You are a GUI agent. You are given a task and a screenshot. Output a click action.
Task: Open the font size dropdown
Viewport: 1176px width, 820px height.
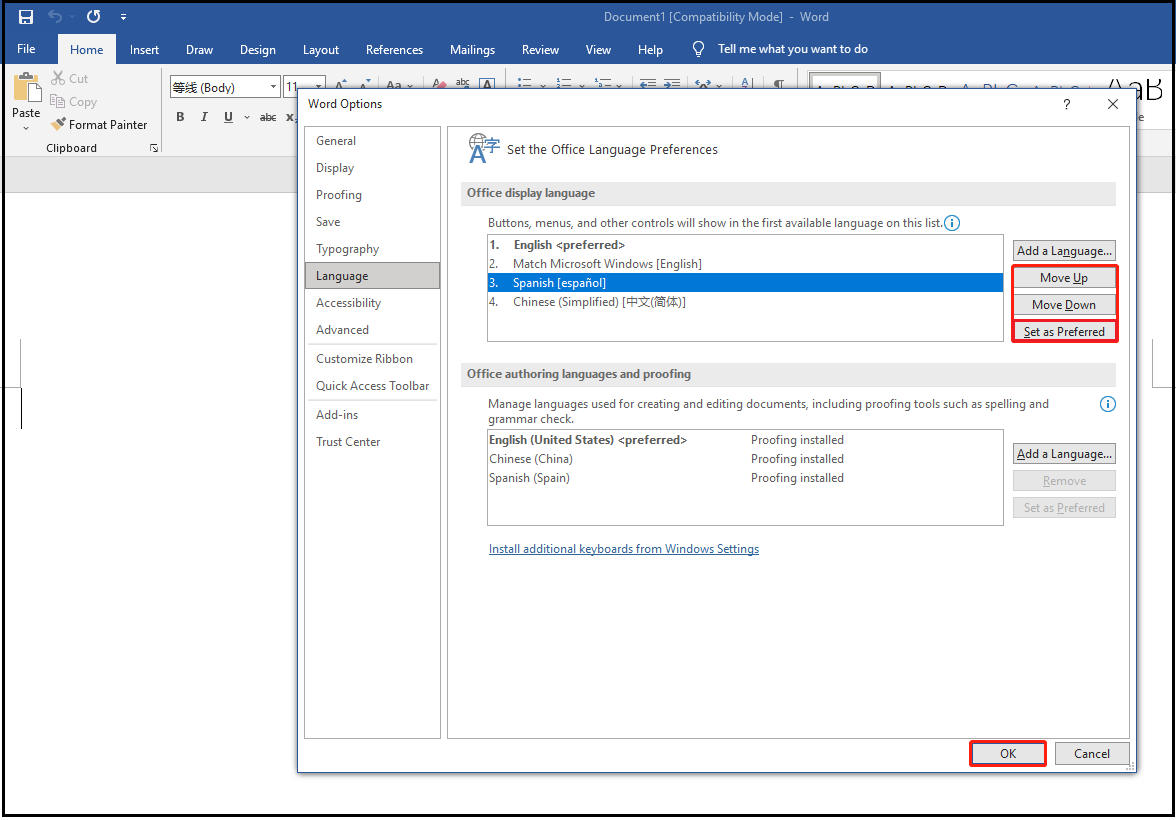pos(318,87)
